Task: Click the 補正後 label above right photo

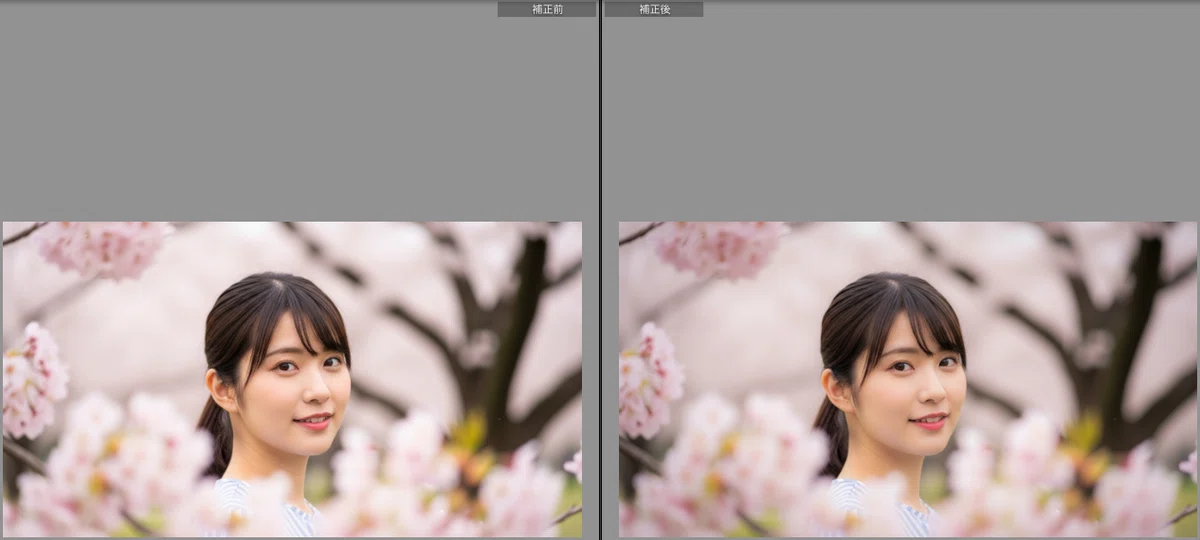Action: 654,9
